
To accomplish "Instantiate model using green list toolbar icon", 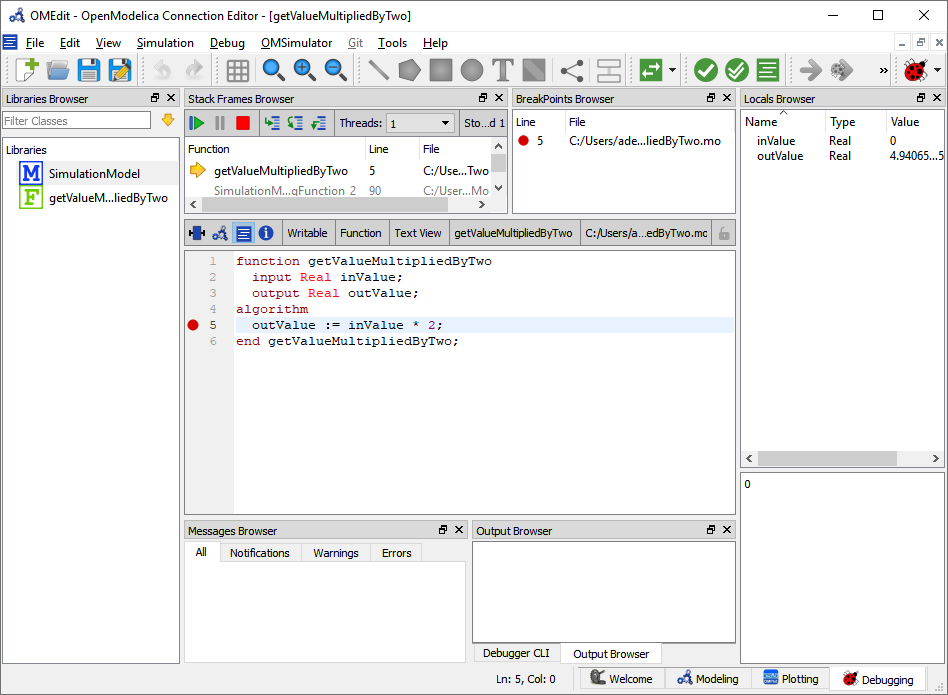I will (x=766, y=70).
